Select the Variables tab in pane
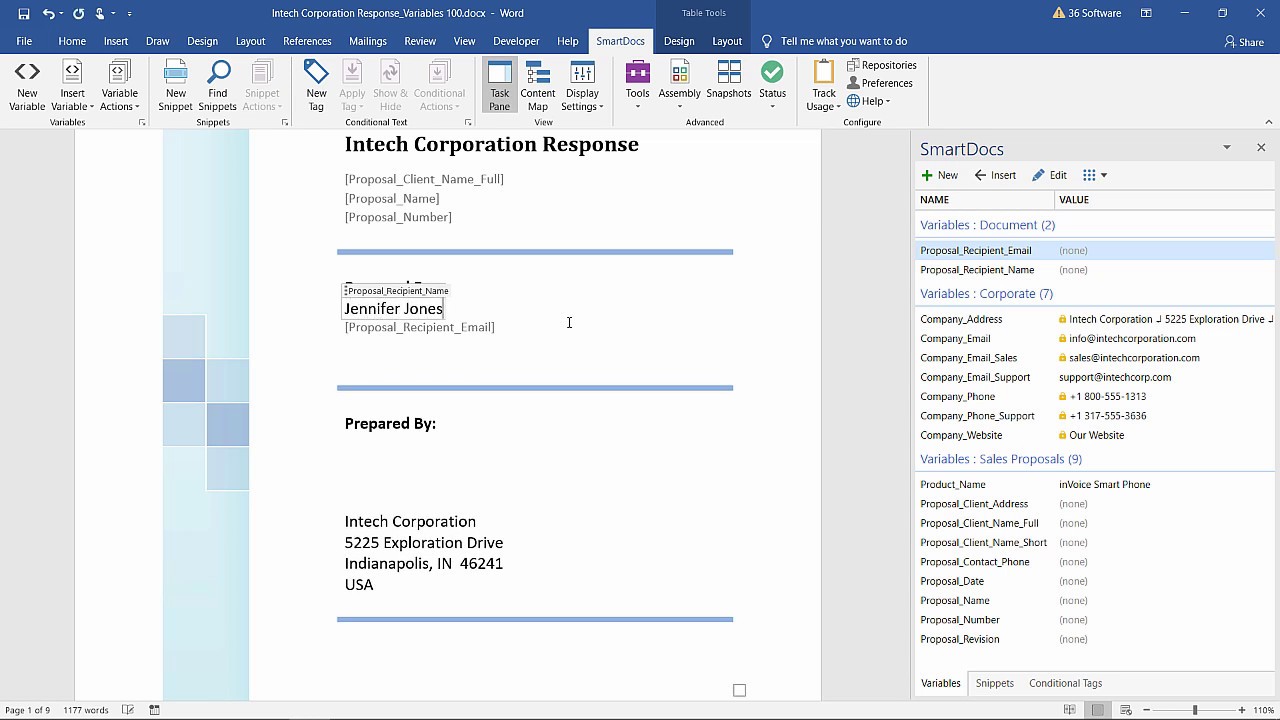1280x720 pixels. (940, 683)
